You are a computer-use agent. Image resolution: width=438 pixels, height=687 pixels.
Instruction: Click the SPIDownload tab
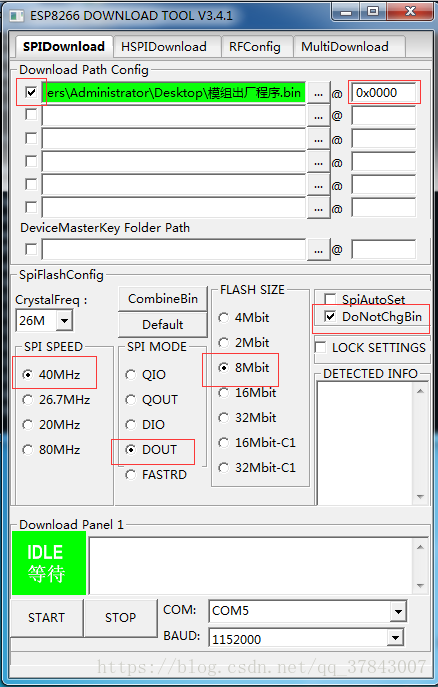(x=64, y=46)
